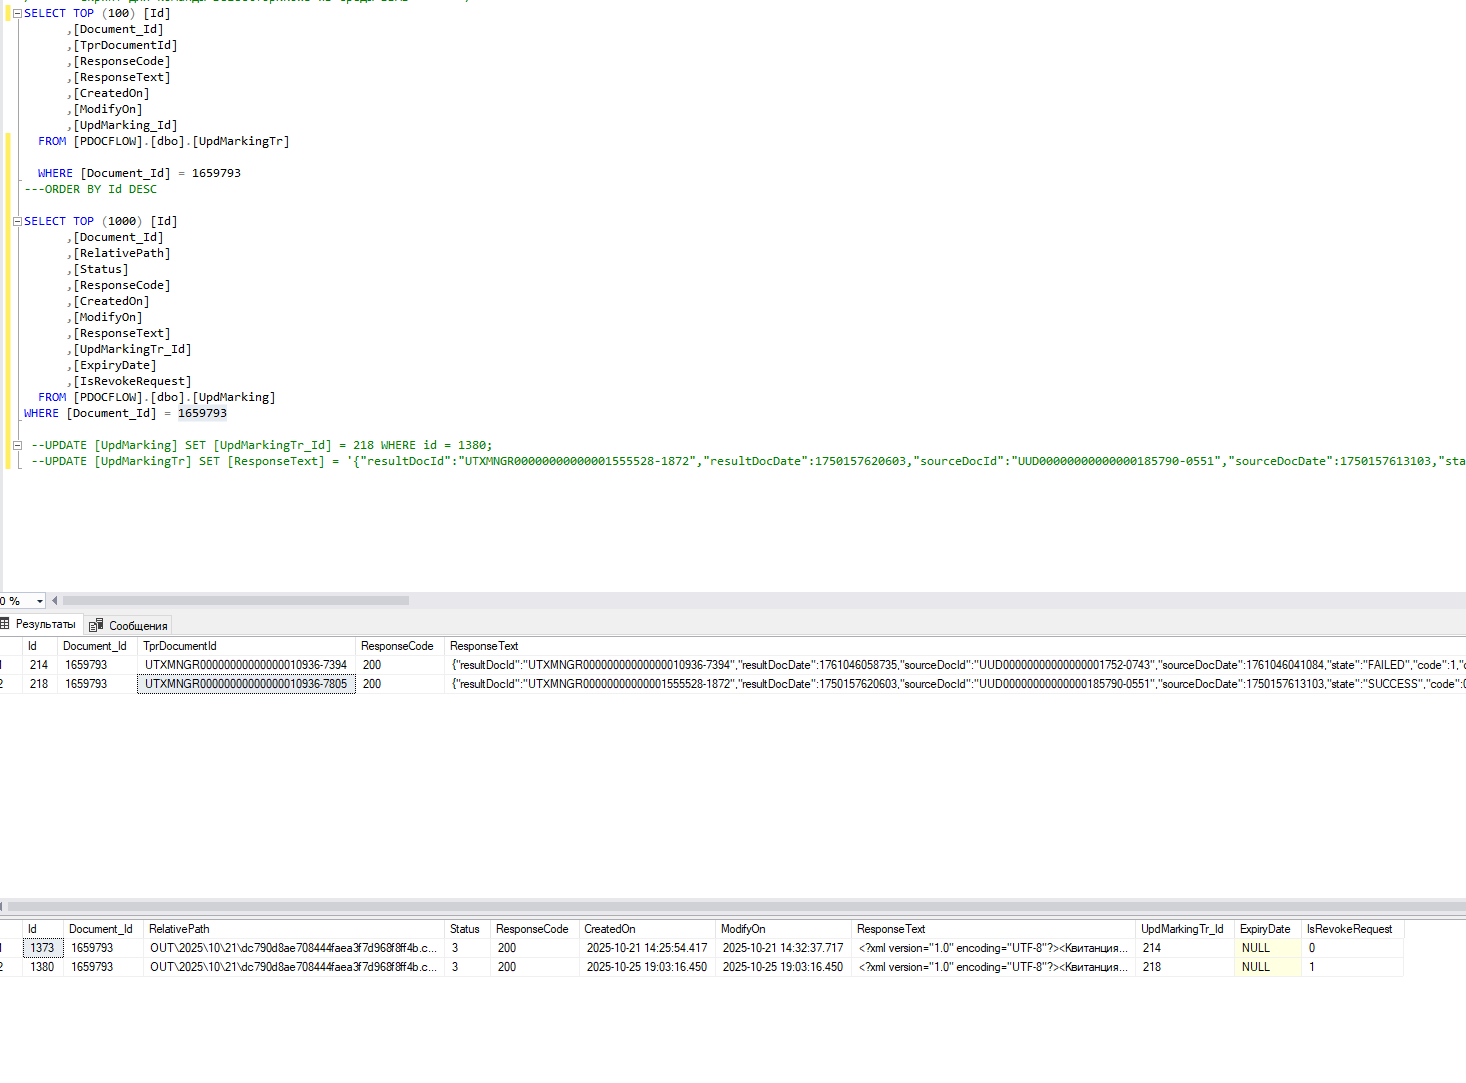Select IsRevokeRequest cell with value 0

tap(1352, 948)
